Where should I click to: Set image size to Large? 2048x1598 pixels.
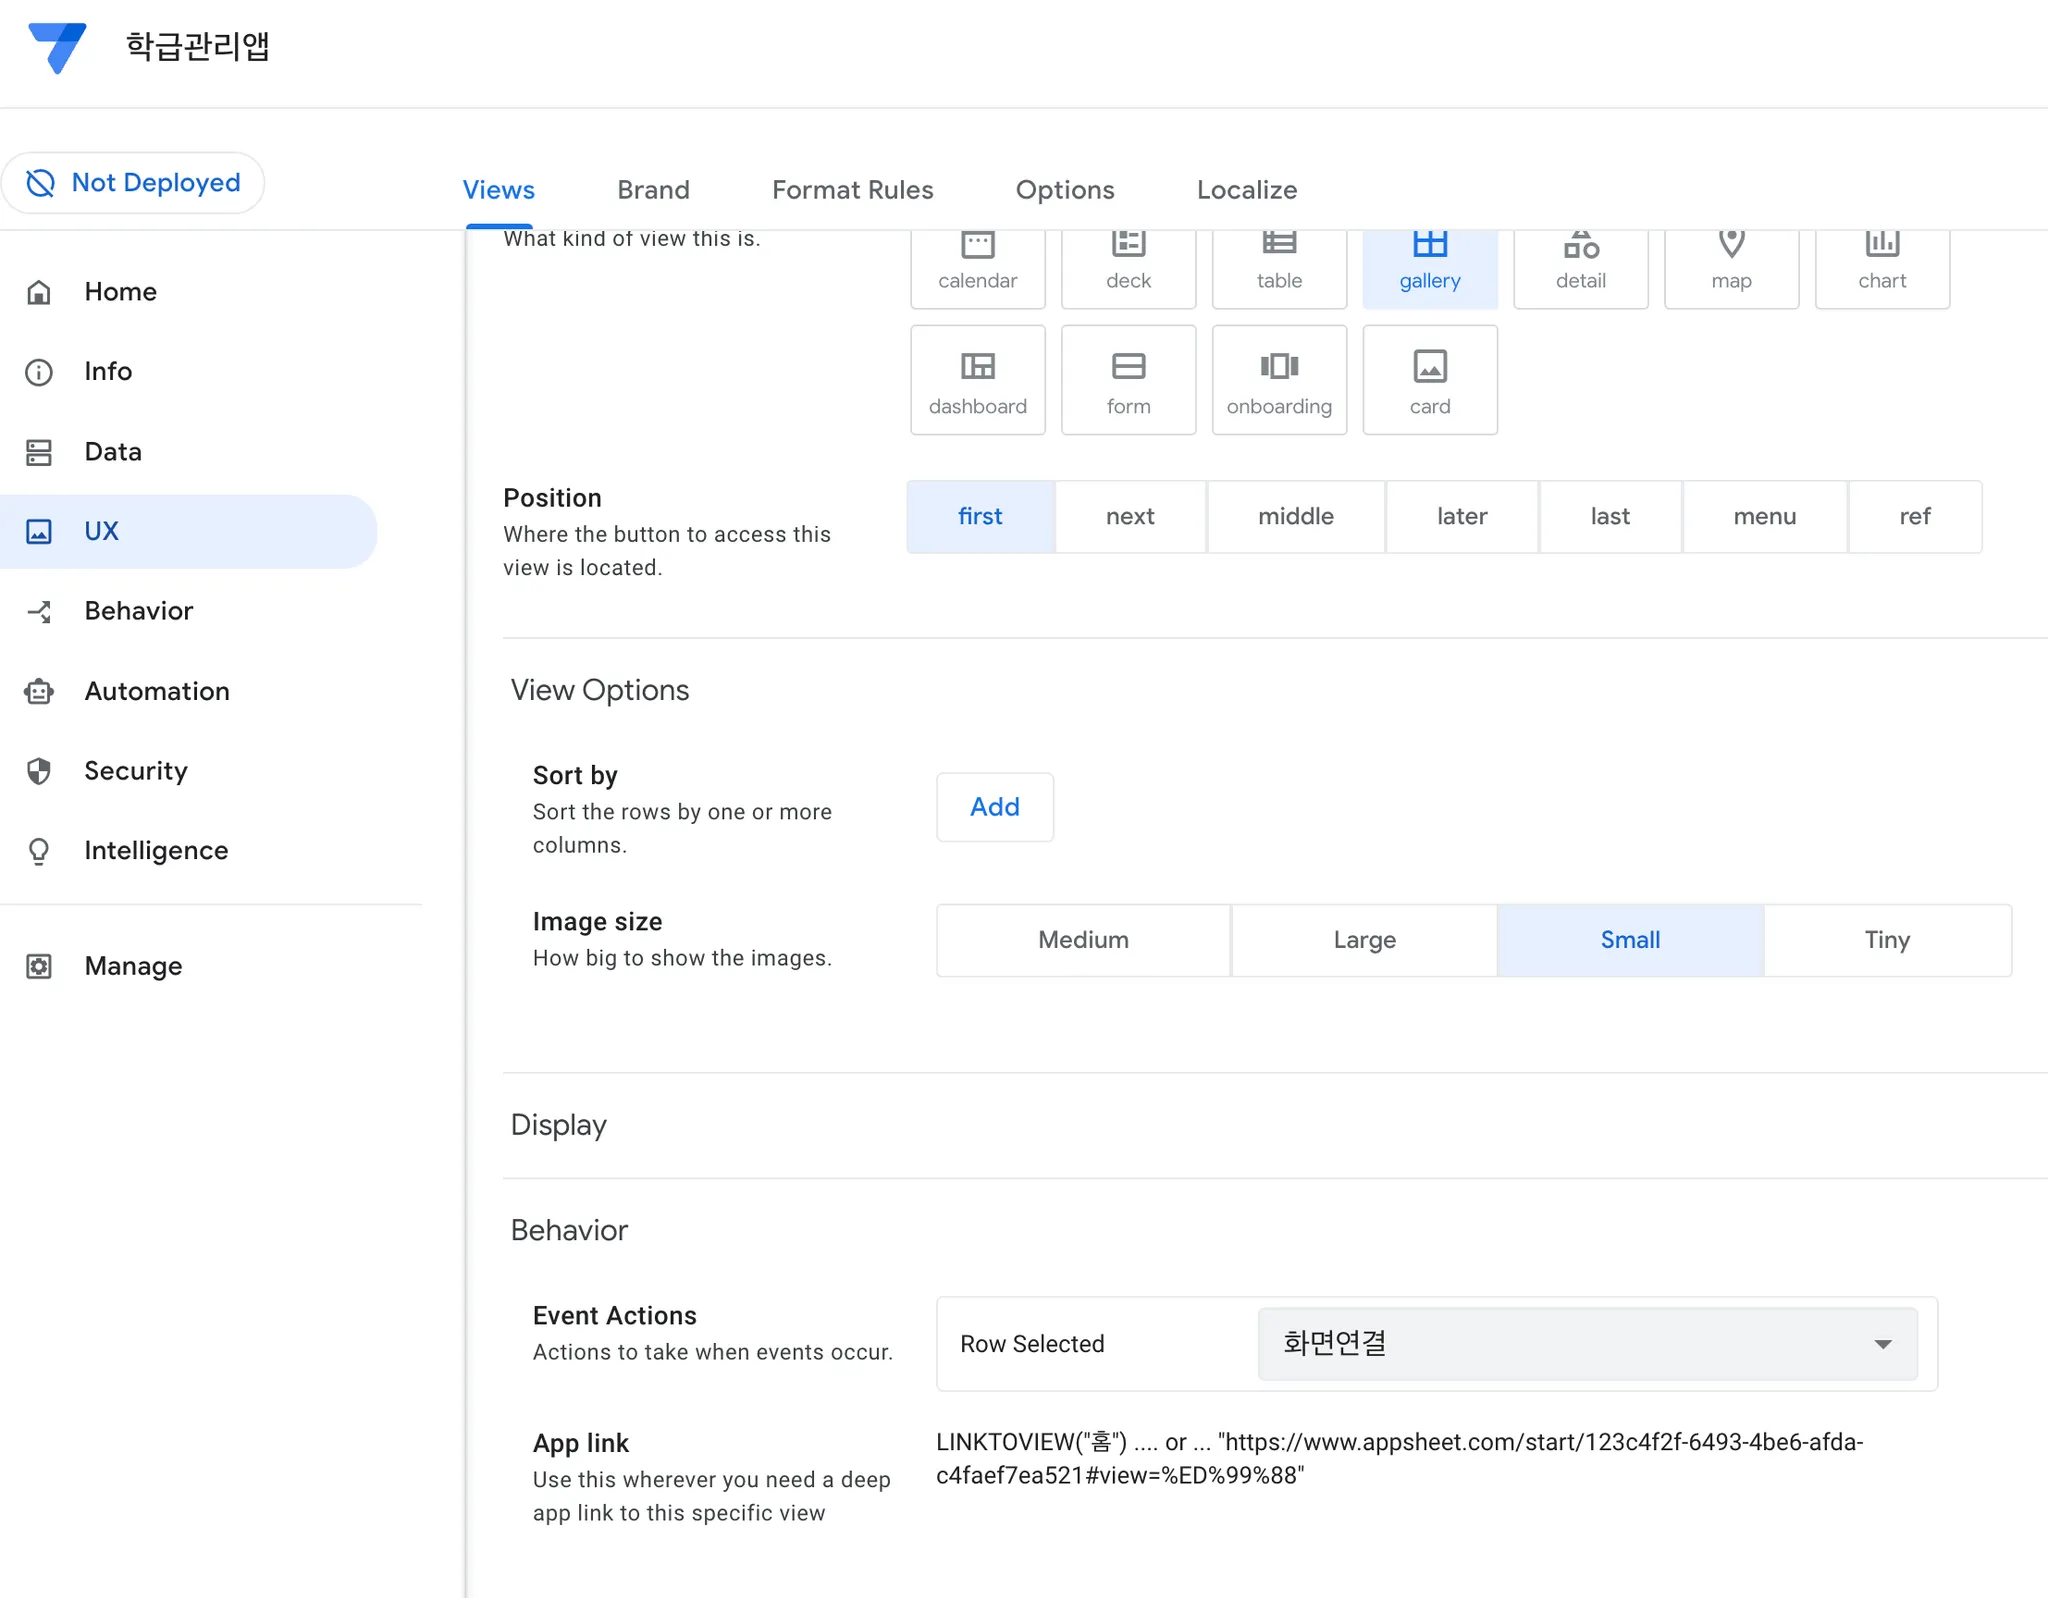point(1364,940)
